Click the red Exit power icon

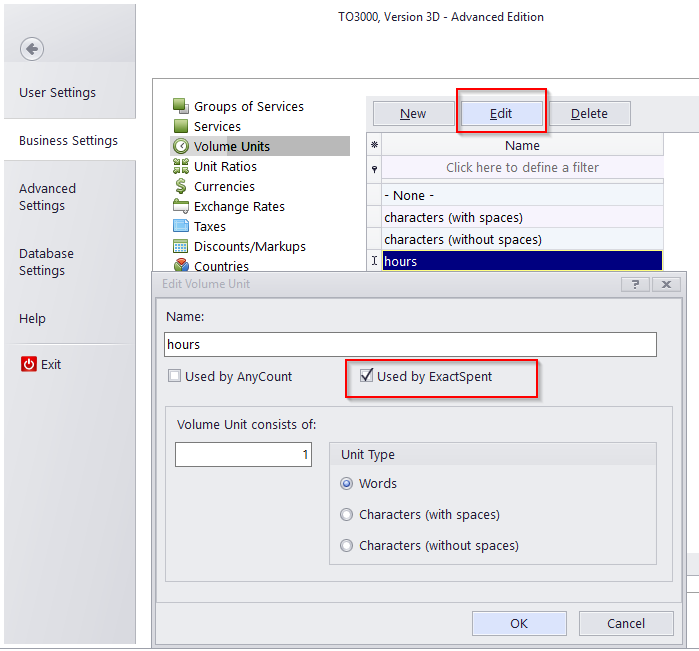click(29, 364)
